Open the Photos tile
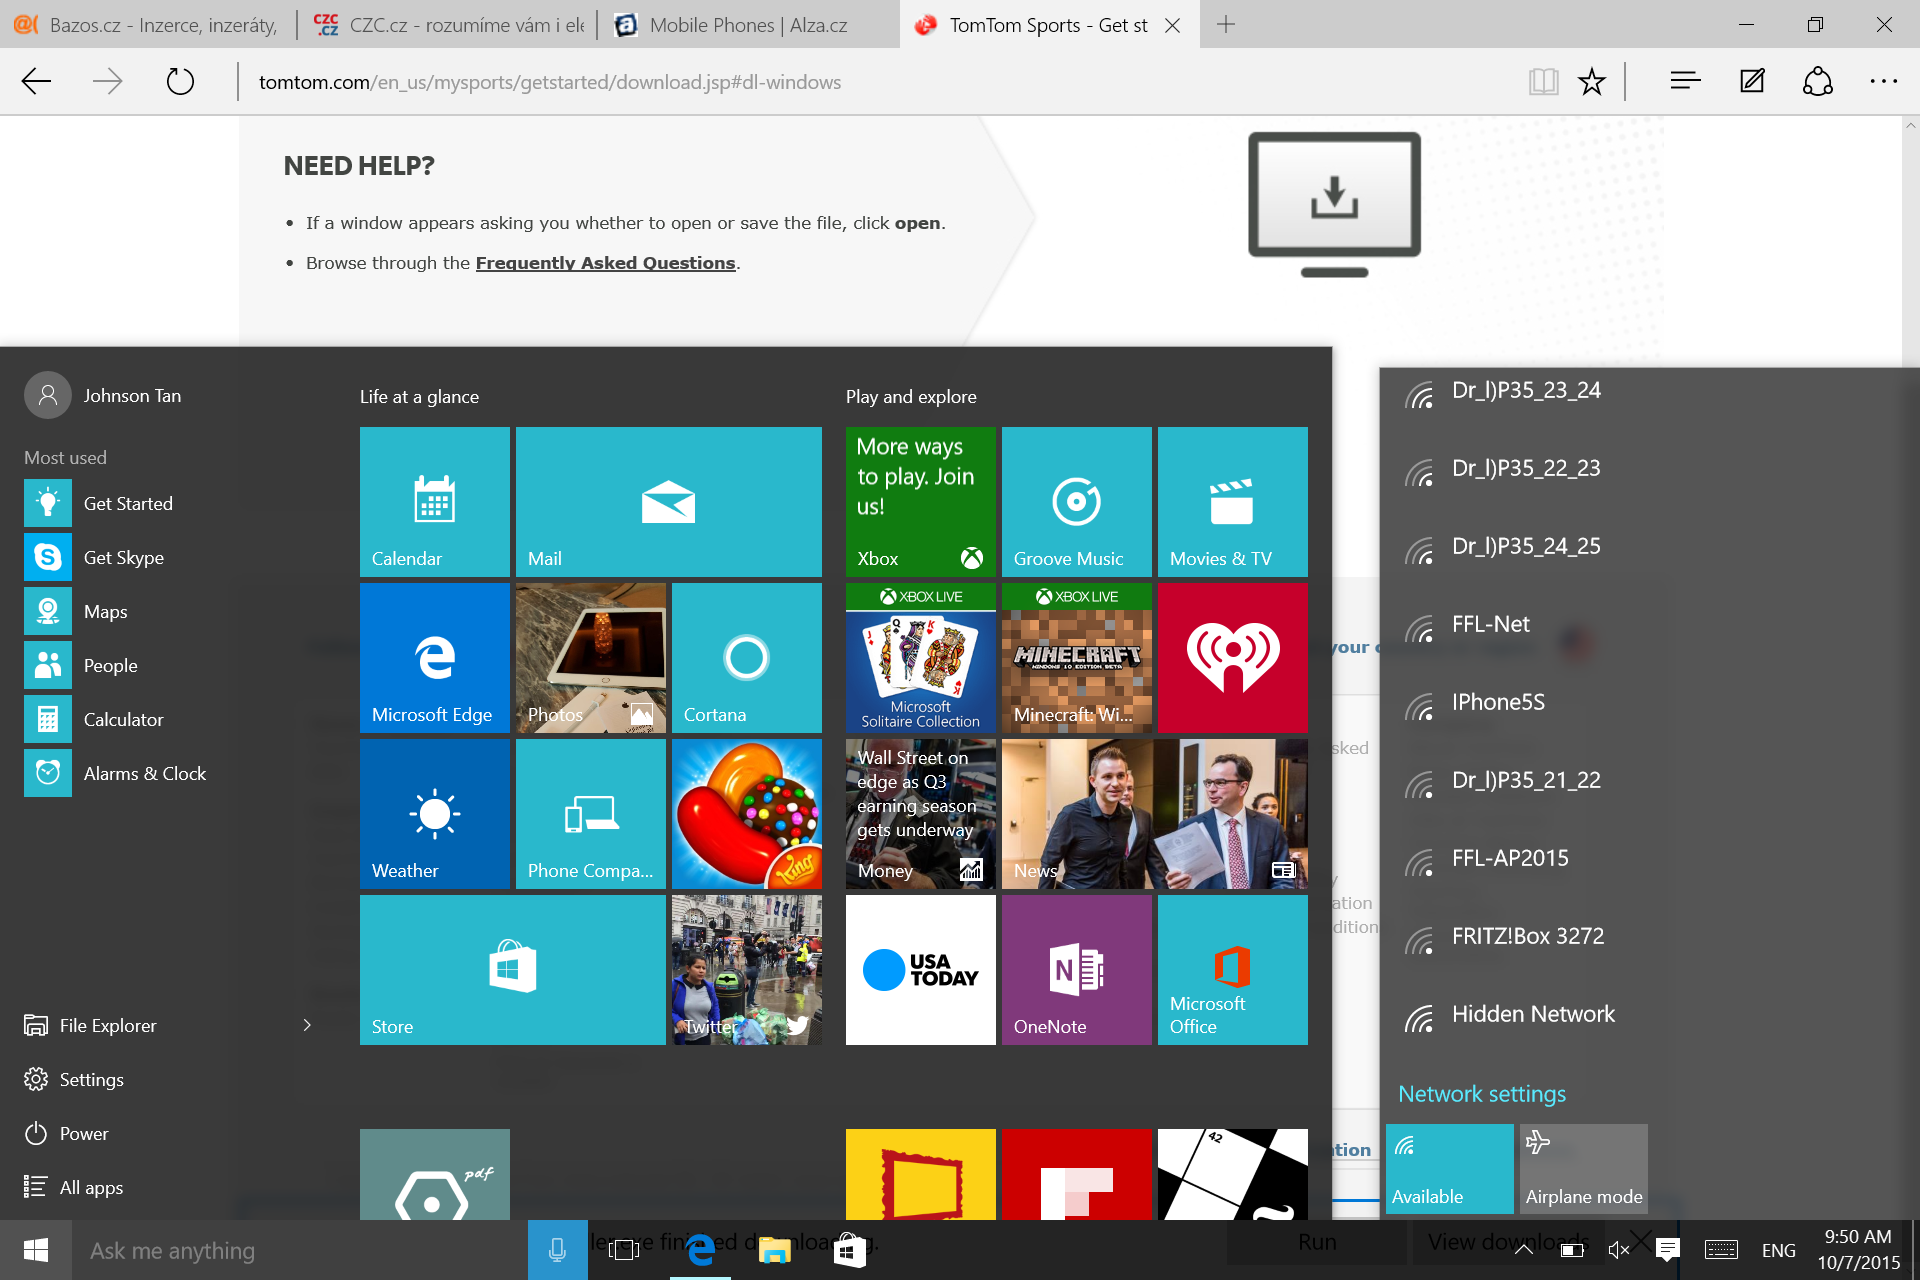Viewport: 1920px width, 1280px height. (590, 657)
